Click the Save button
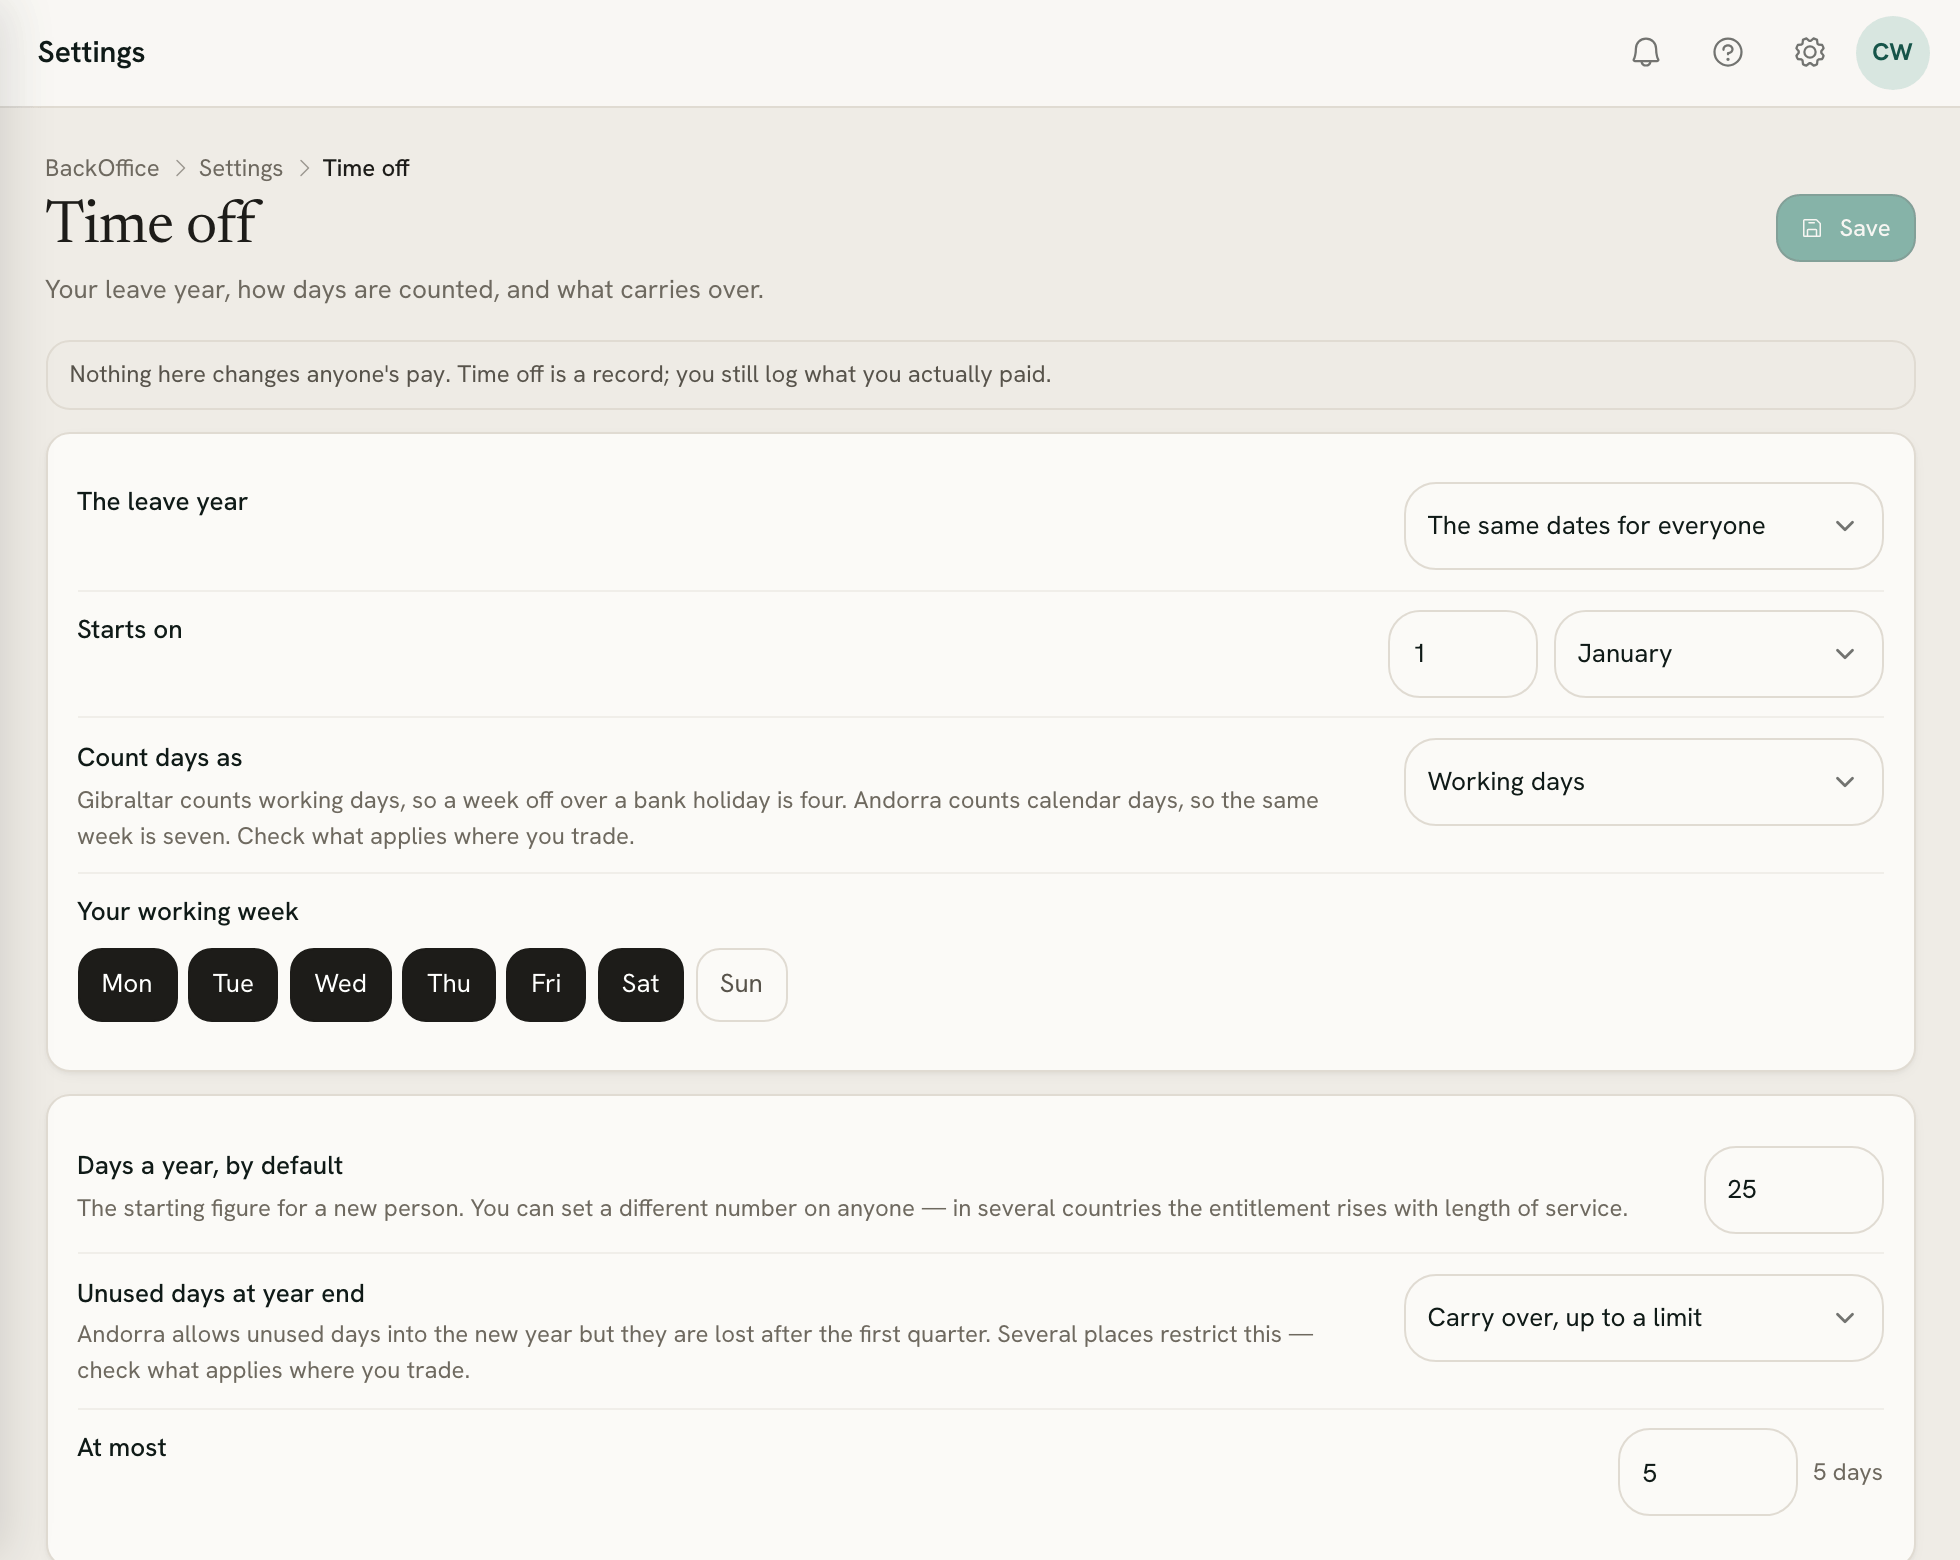 click(x=1845, y=228)
